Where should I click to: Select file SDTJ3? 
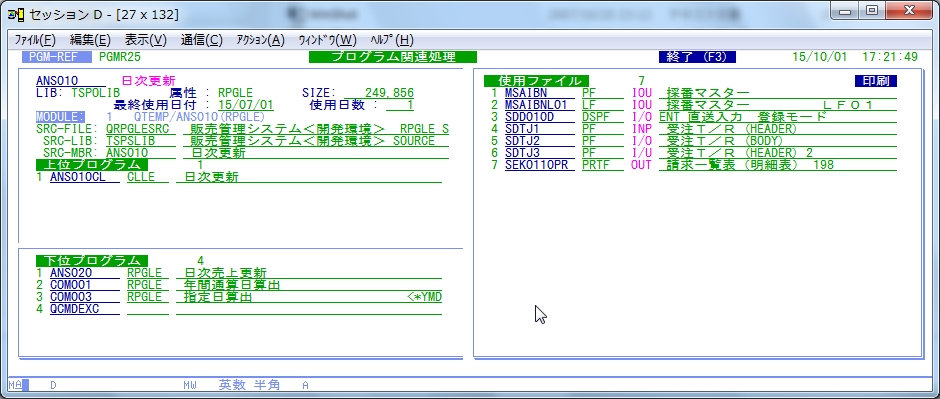click(540, 153)
